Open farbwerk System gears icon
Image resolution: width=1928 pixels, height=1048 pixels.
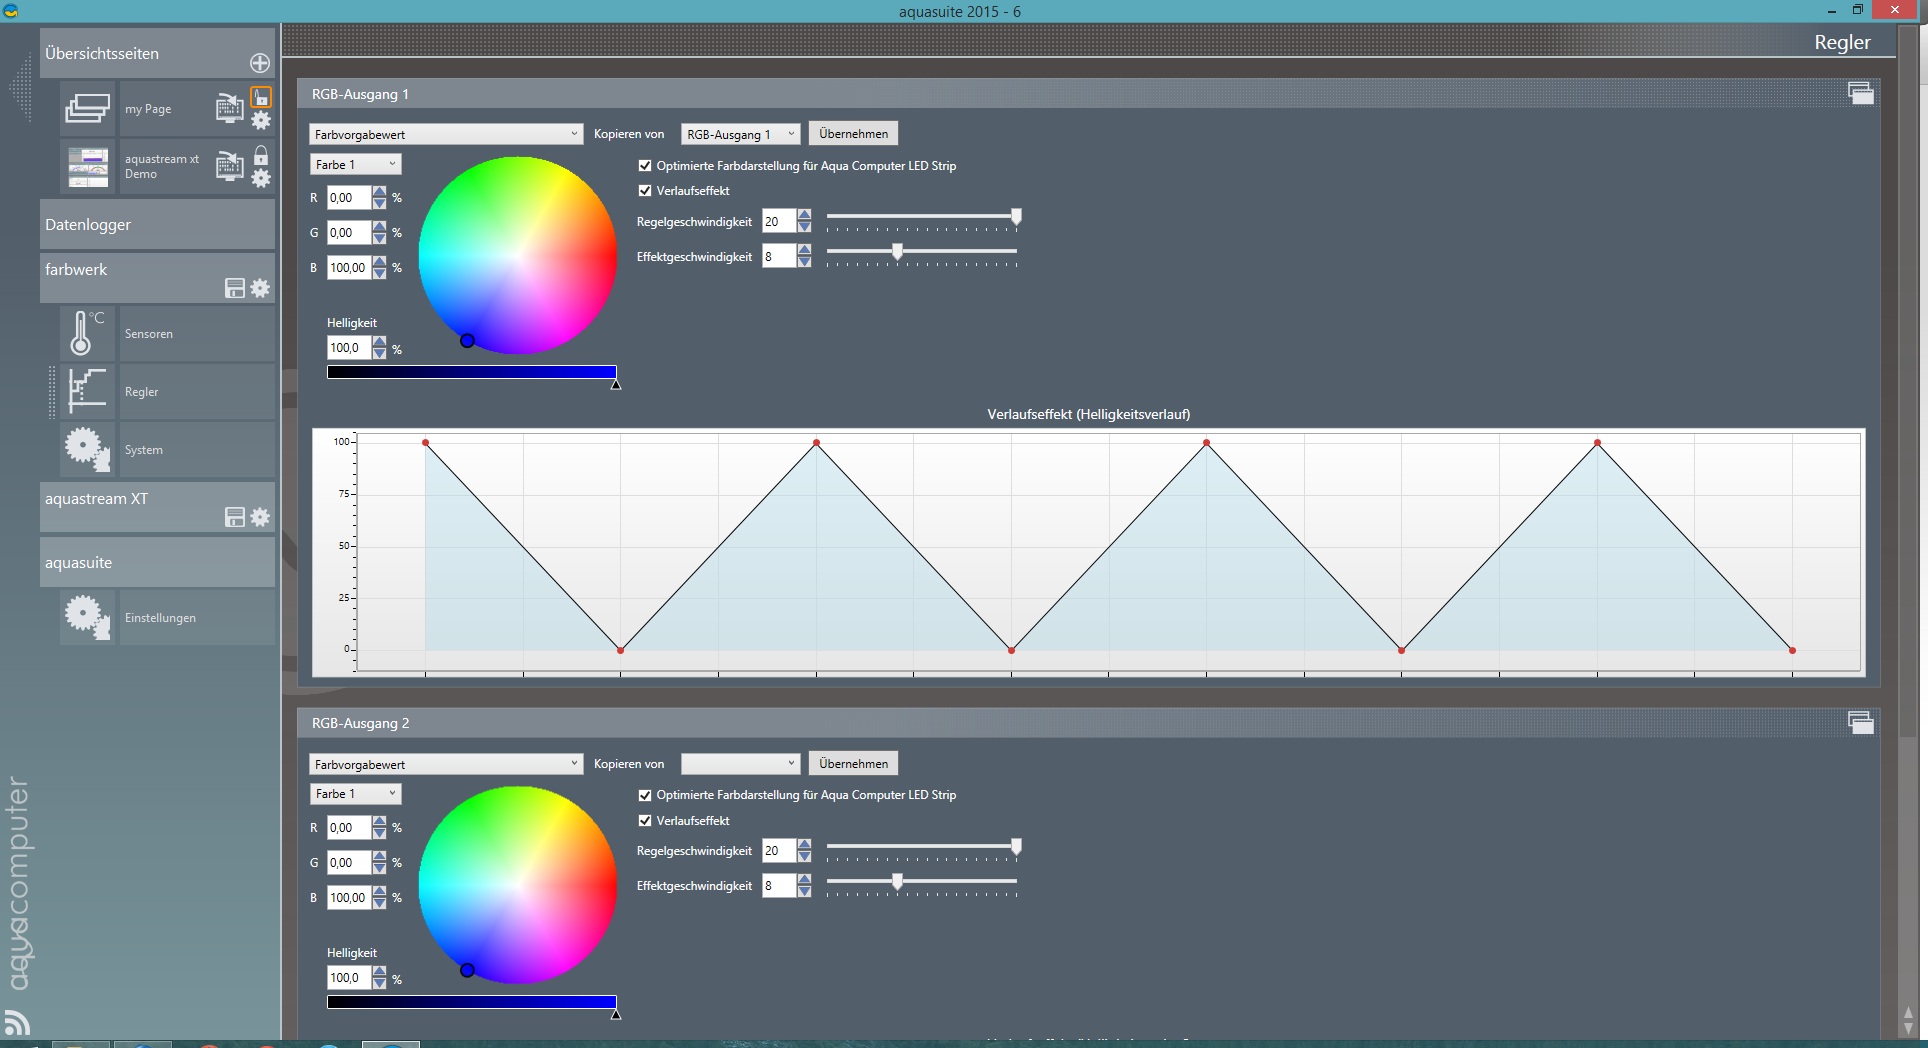pyautogui.click(x=86, y=449)
